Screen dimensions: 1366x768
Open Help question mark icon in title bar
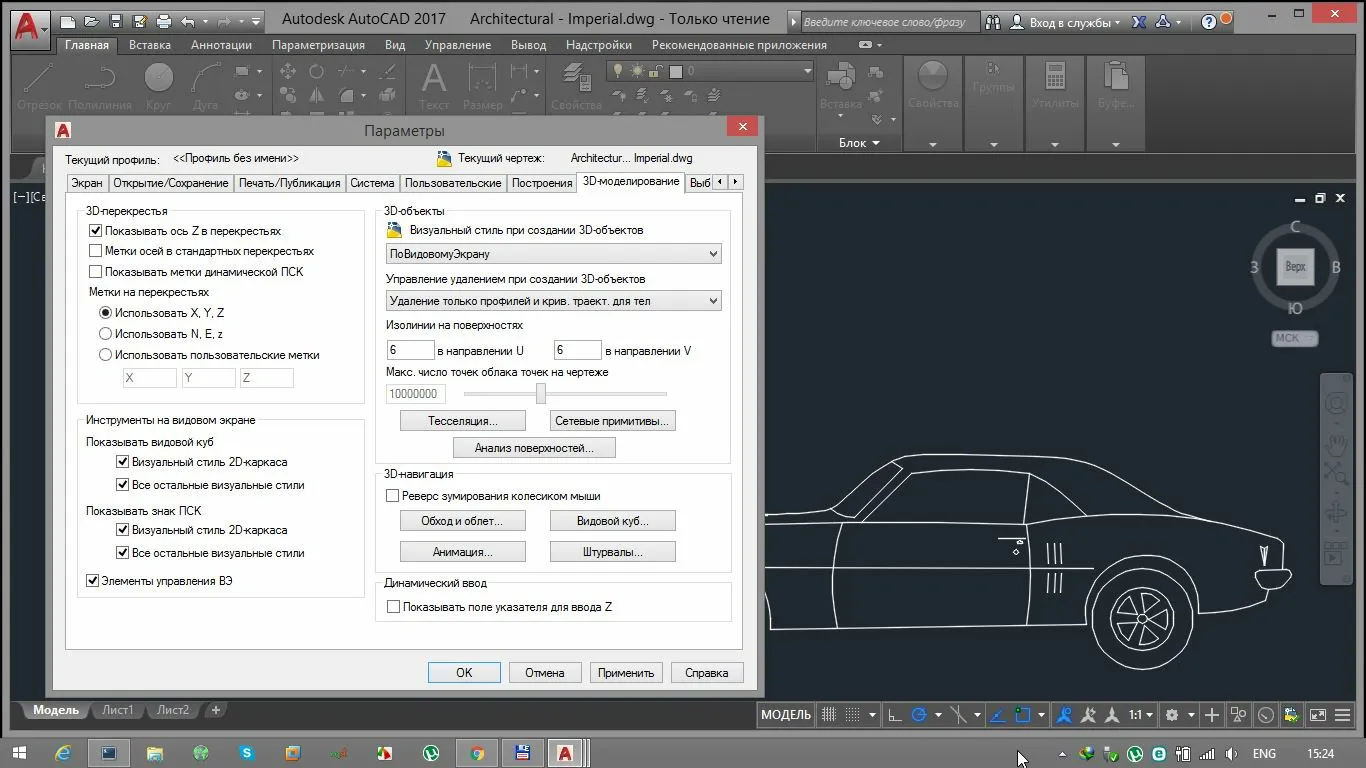(x=1209, y=21)
